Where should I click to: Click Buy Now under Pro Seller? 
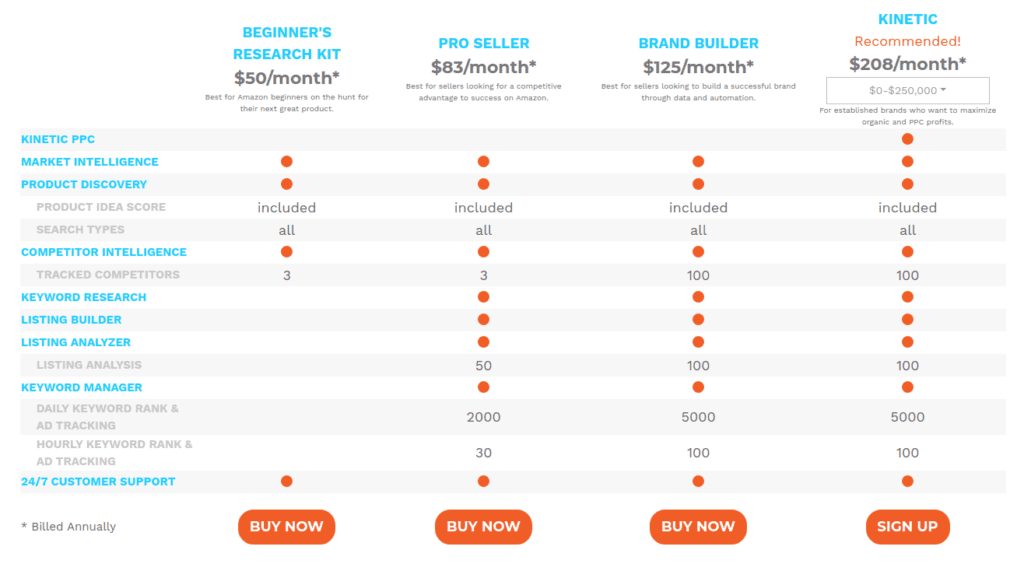pos(483,526)
